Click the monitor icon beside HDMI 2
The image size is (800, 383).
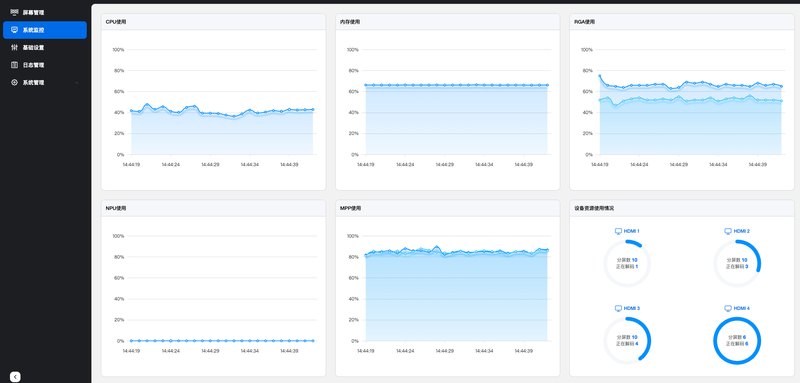[x=728, y=231]
